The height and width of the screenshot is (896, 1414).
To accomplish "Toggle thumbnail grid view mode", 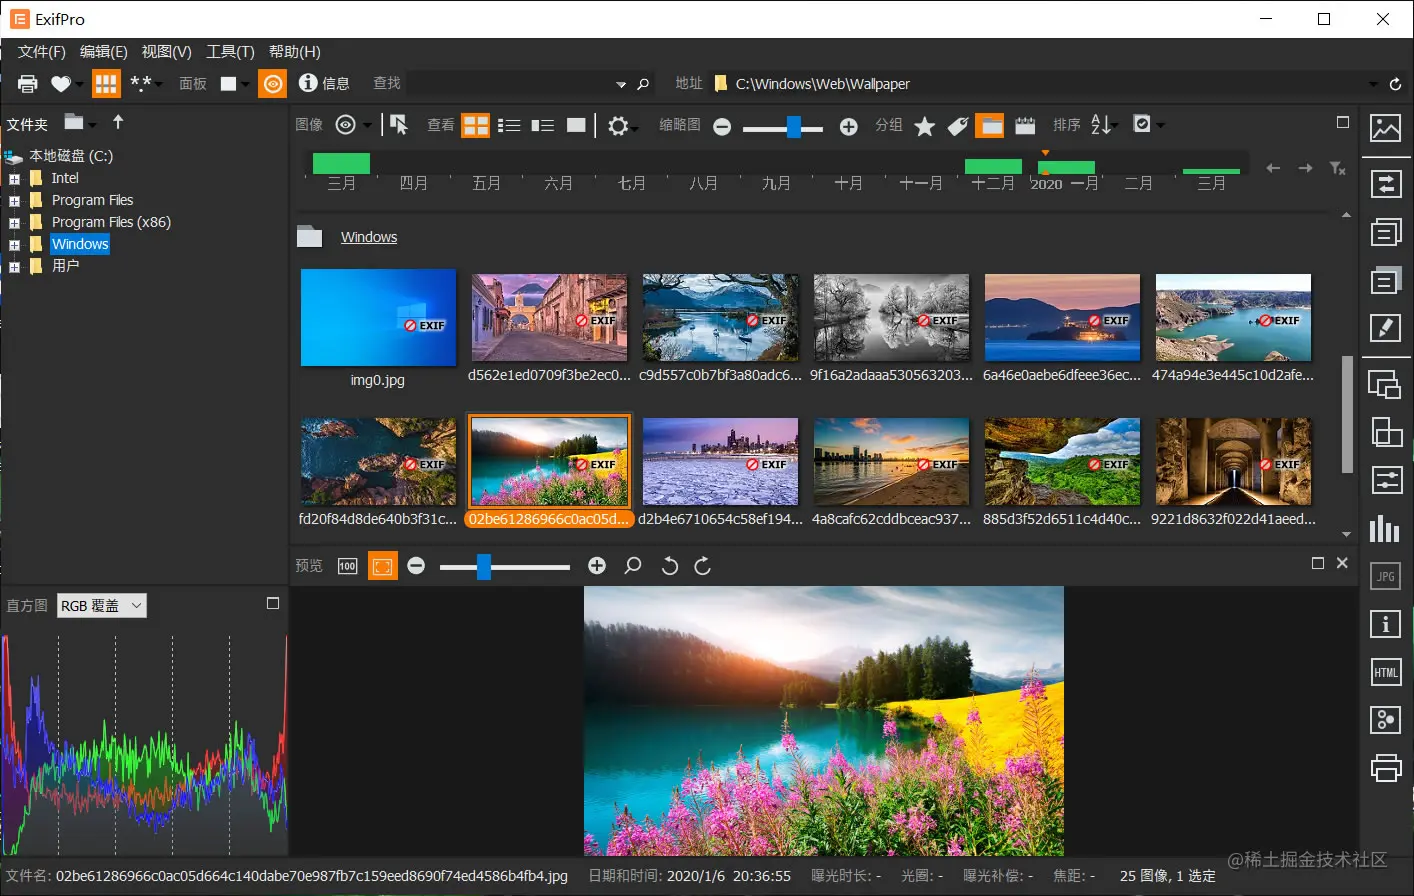I will (x=476, y=125).
